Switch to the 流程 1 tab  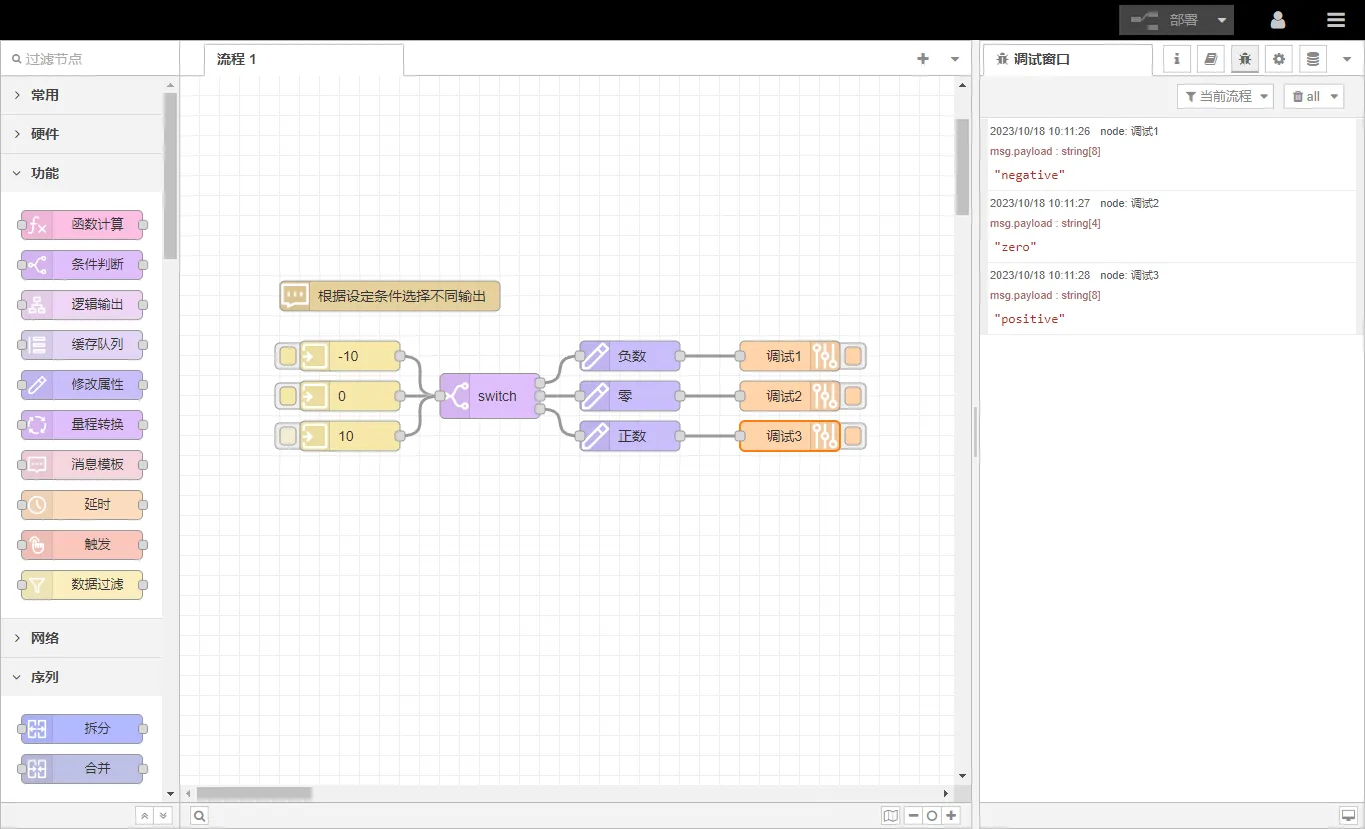point(237,59)
